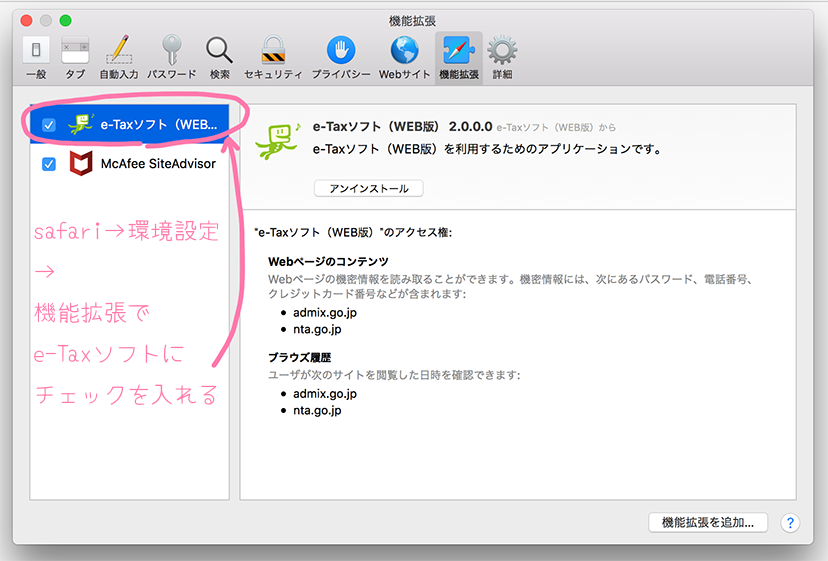Image resolution: width=828 pixels, height=561 pixels.
Task: Open the プライバシー (Privacy) hand pane
Action: tap(341, 58)
